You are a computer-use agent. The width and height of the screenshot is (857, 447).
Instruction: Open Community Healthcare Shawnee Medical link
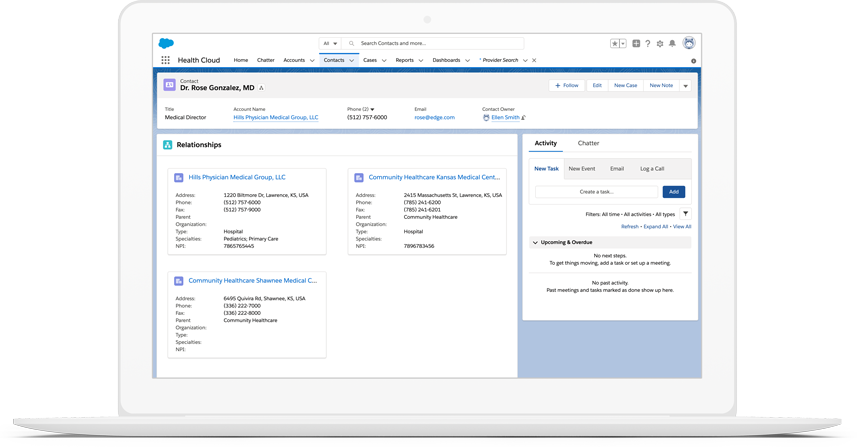253,281
